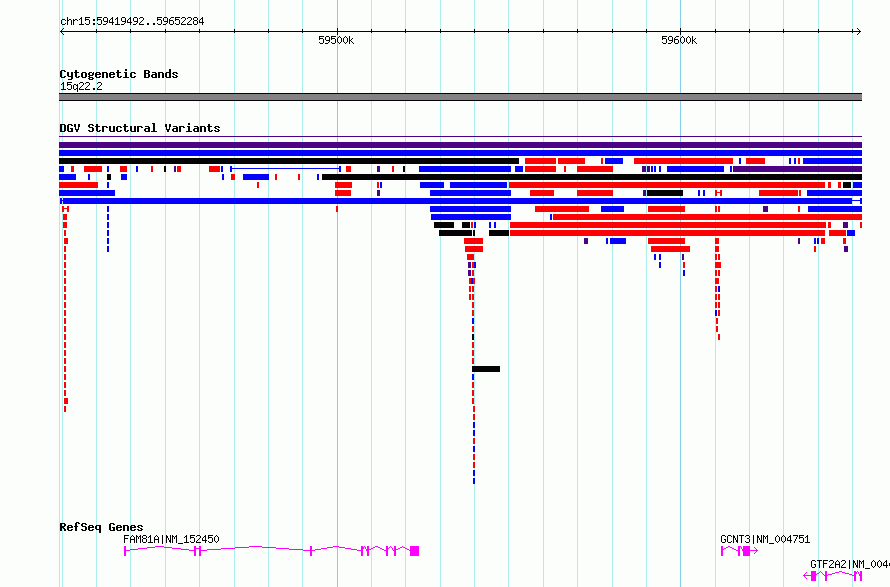The height and width of the screenshot is (587, 890).
Task: Click the 59600k scale label
Action: point(679,40)
